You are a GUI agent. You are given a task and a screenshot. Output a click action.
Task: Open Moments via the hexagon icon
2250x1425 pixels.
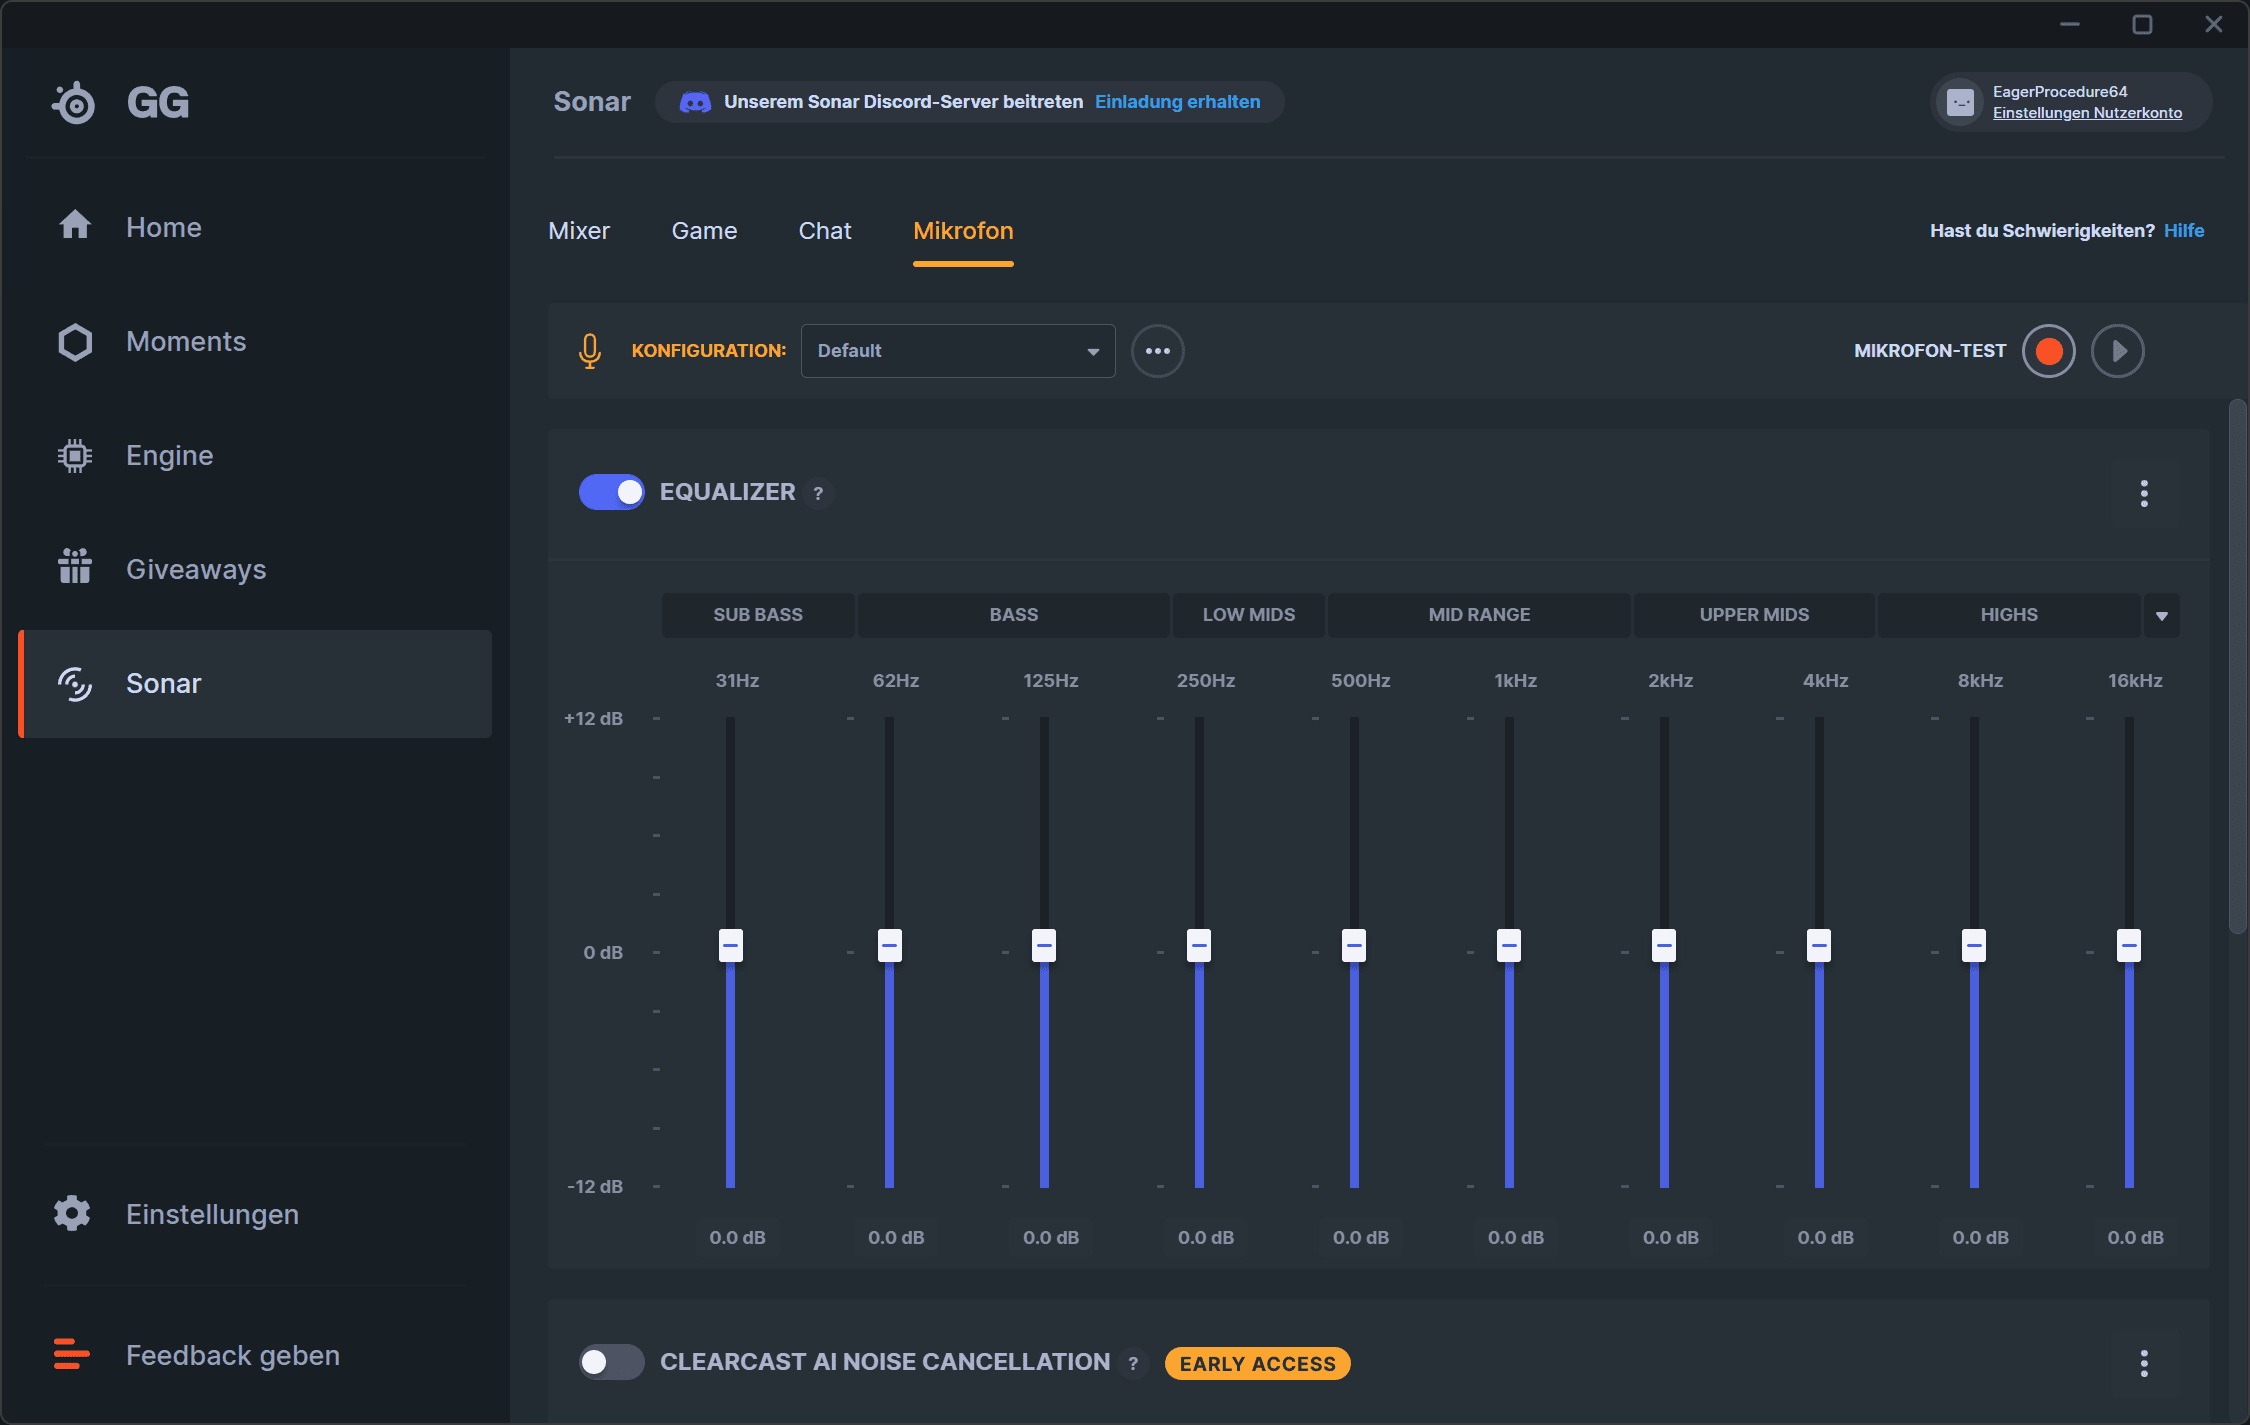pos(75,342)
